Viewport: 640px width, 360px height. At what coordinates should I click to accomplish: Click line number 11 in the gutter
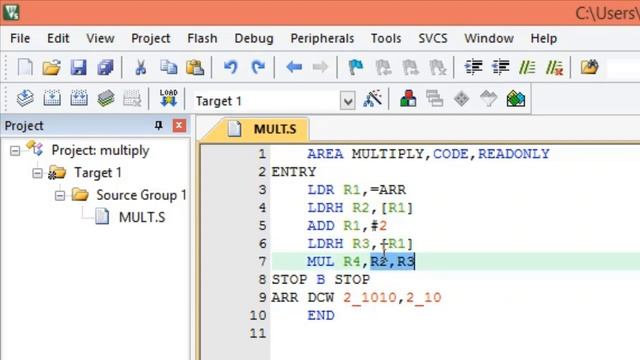258,333
